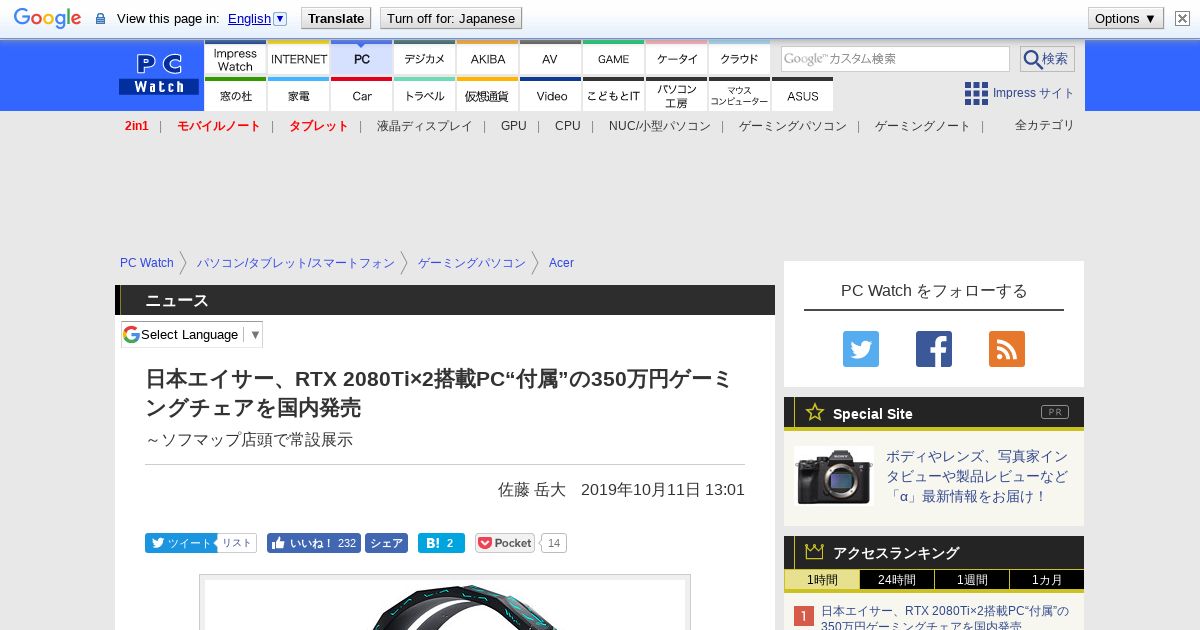Open 家電 tab
Viewport: 1200px width, 630px height.
pos(299,95)
